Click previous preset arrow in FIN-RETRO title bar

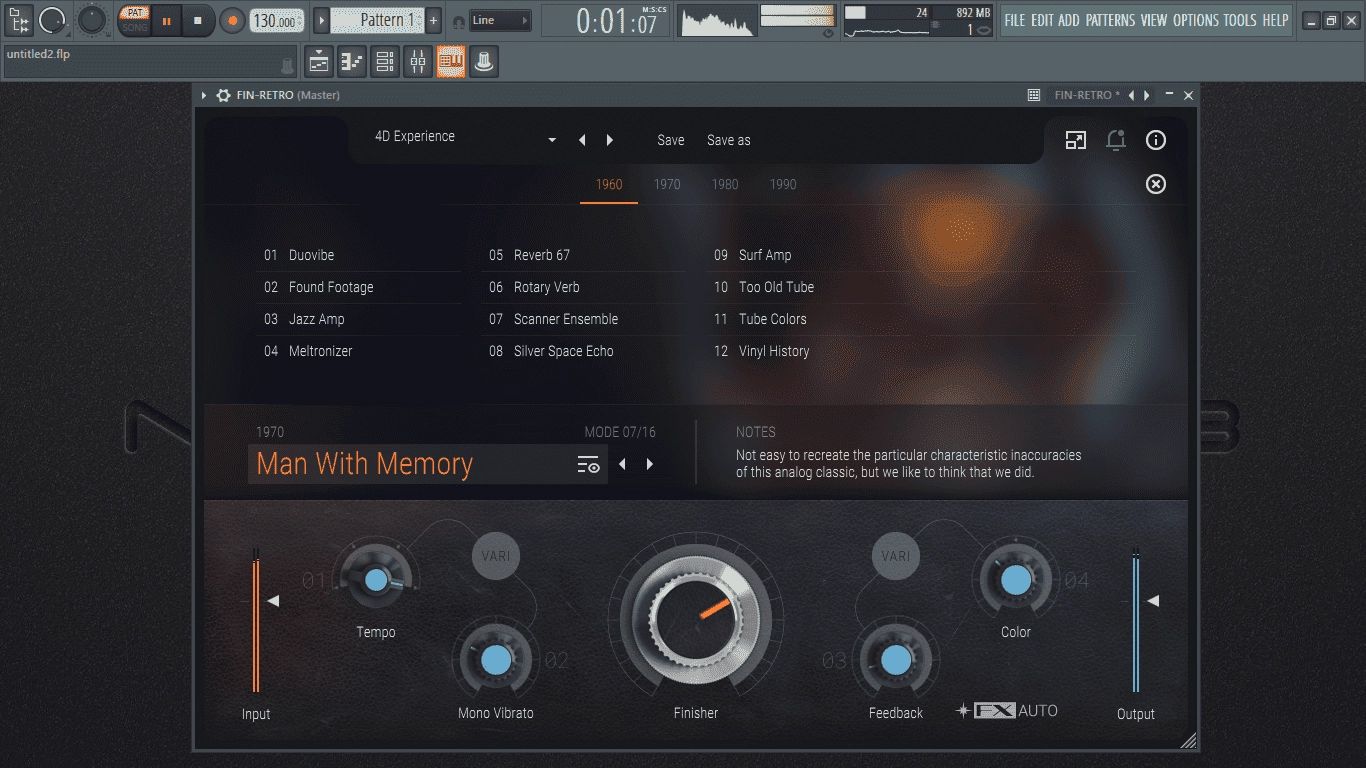tap(1131, 95)
